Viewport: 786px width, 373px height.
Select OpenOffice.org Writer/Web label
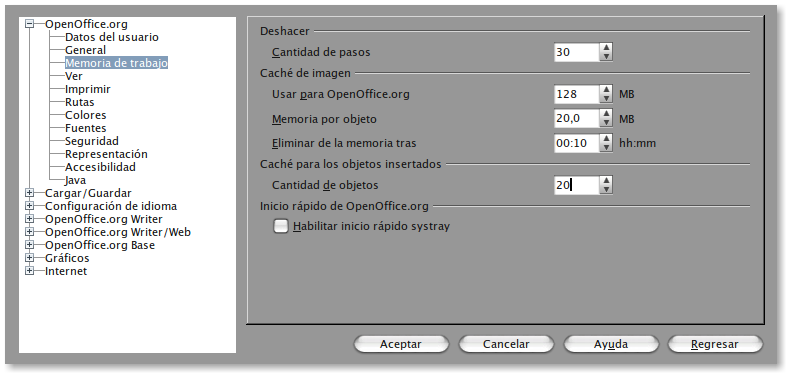118,232
